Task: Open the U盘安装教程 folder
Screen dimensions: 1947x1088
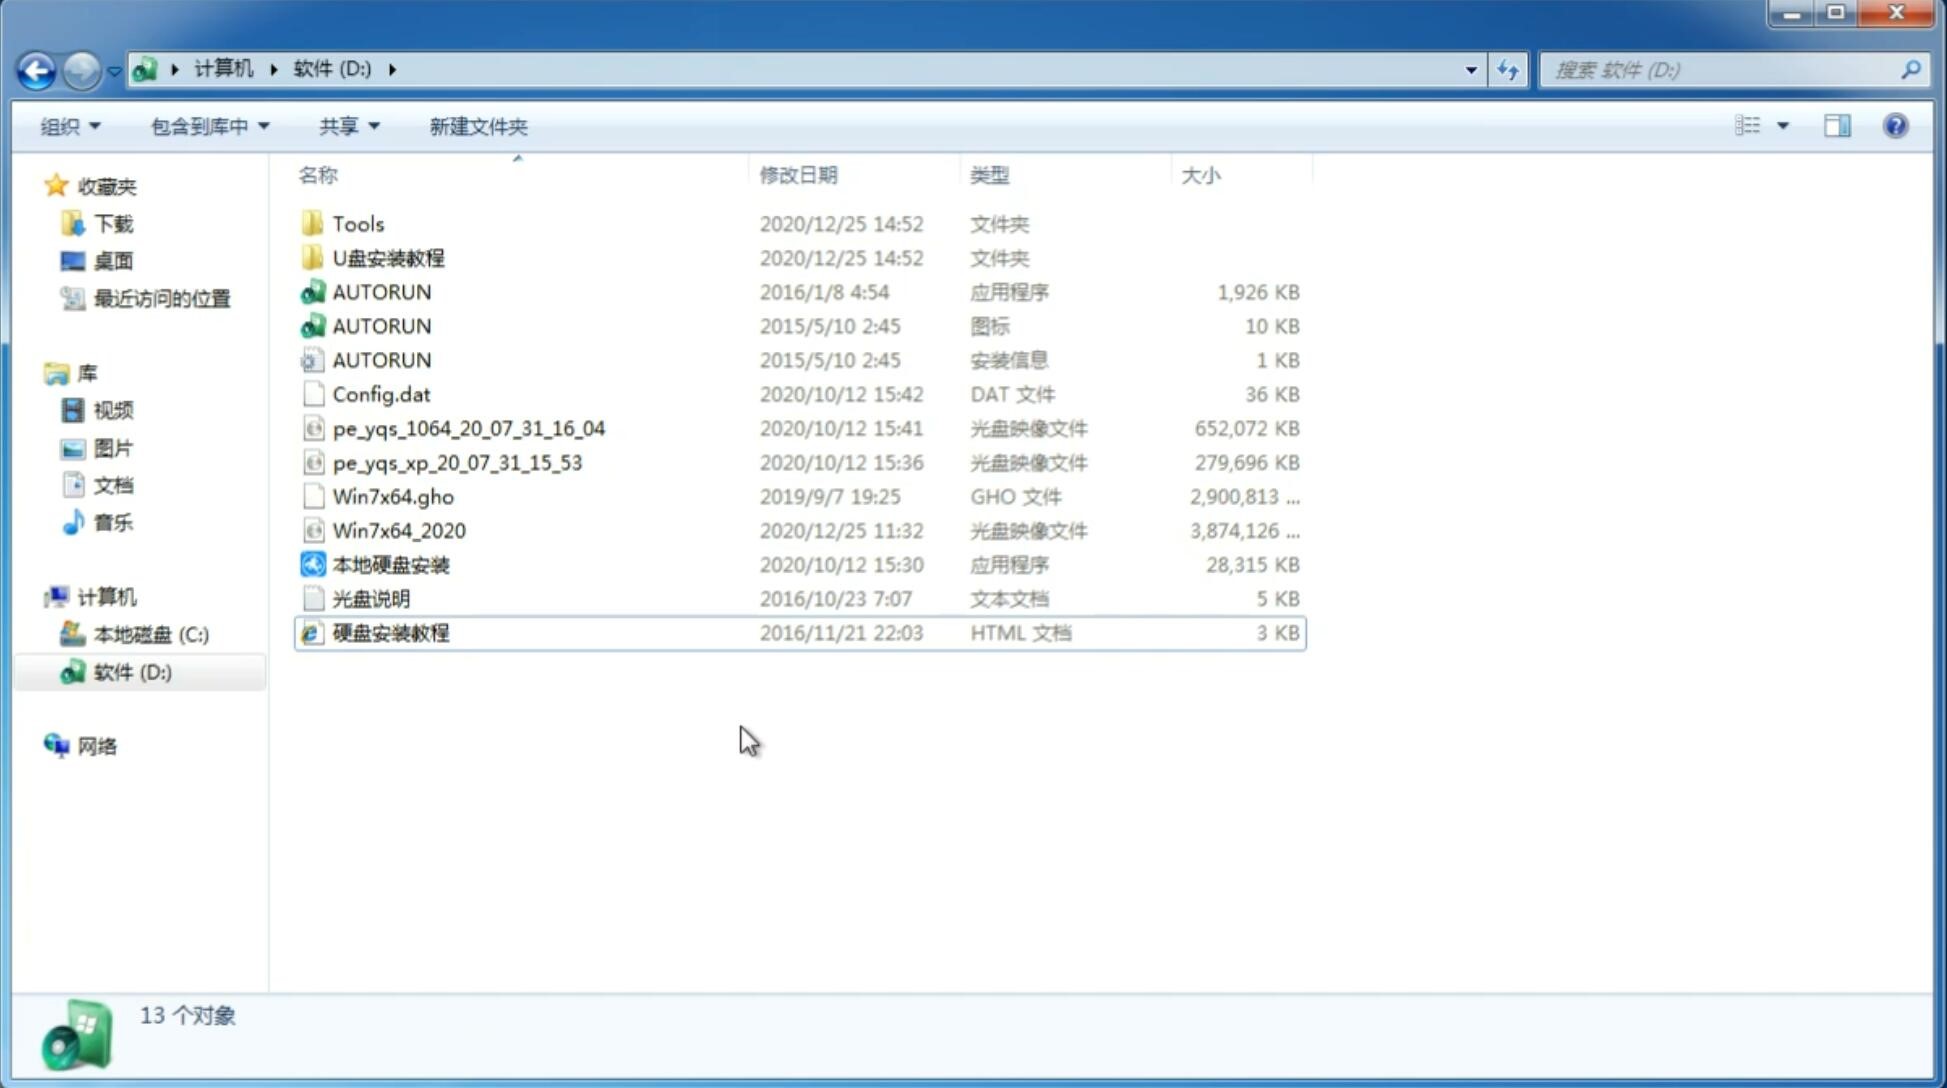Action: tap(388, 257)
